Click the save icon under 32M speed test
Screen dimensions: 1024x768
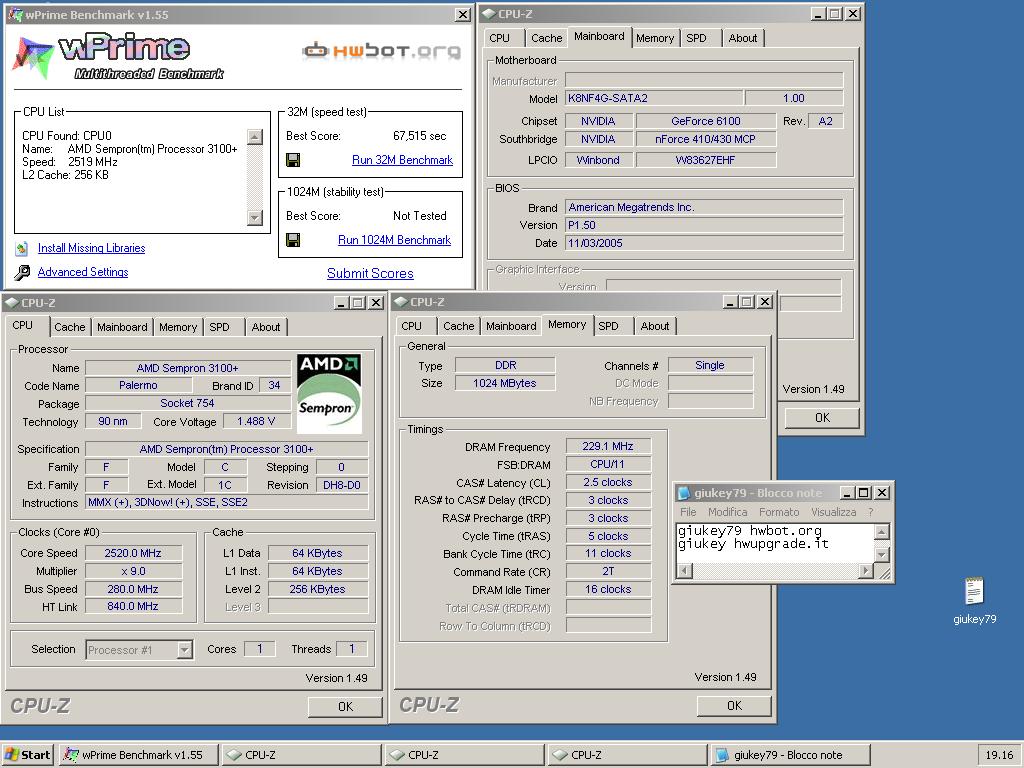pos(293,160)
